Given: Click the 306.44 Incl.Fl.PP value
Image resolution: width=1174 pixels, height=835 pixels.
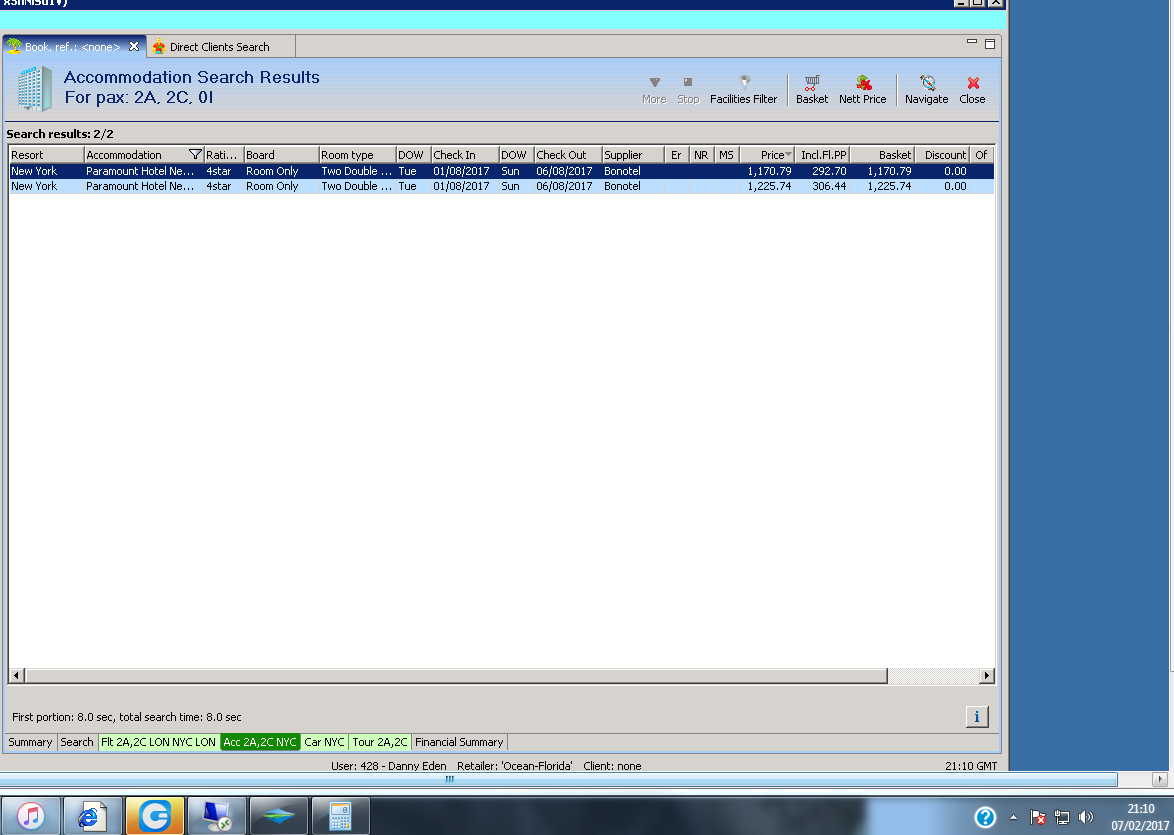Looking at the screenshot, I should (x=829, y=186).
